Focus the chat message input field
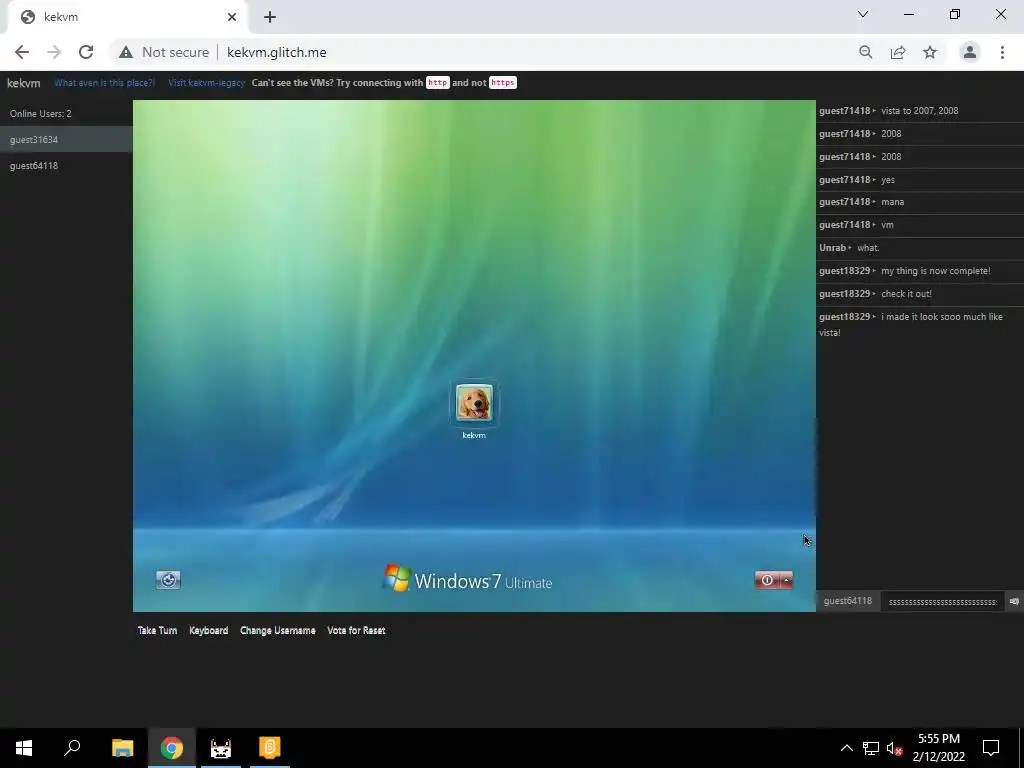The width and height of the screenshot is (1024, 768). click(942, 601)
